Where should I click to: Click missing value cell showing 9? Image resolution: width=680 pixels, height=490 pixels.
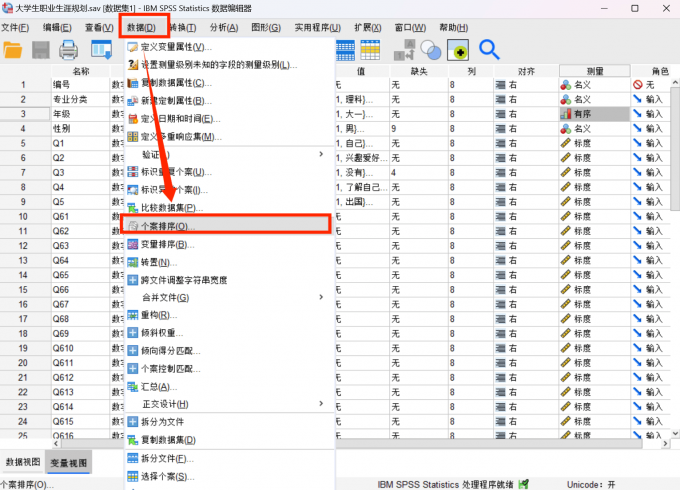pos(419,129)
